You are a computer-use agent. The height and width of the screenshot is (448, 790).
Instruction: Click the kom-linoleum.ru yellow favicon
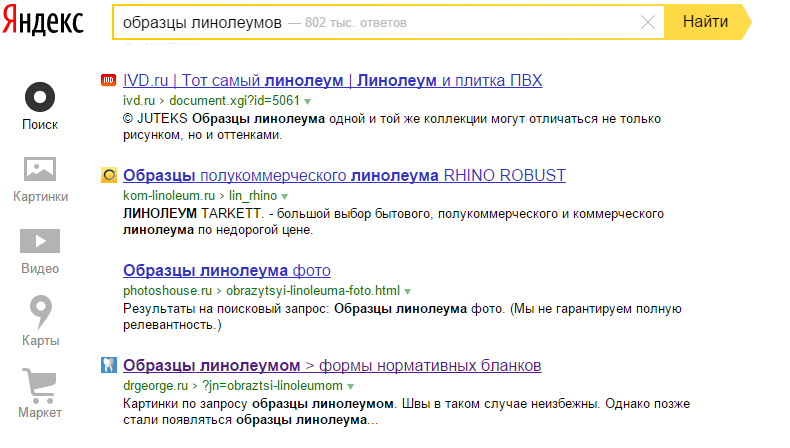[x=109, y=175]
